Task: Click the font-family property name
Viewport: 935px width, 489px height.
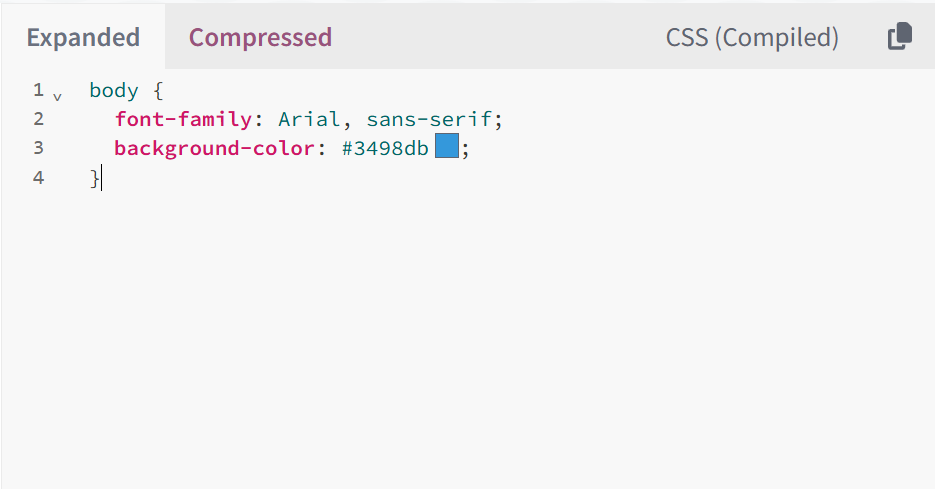Action: [183, 119]
